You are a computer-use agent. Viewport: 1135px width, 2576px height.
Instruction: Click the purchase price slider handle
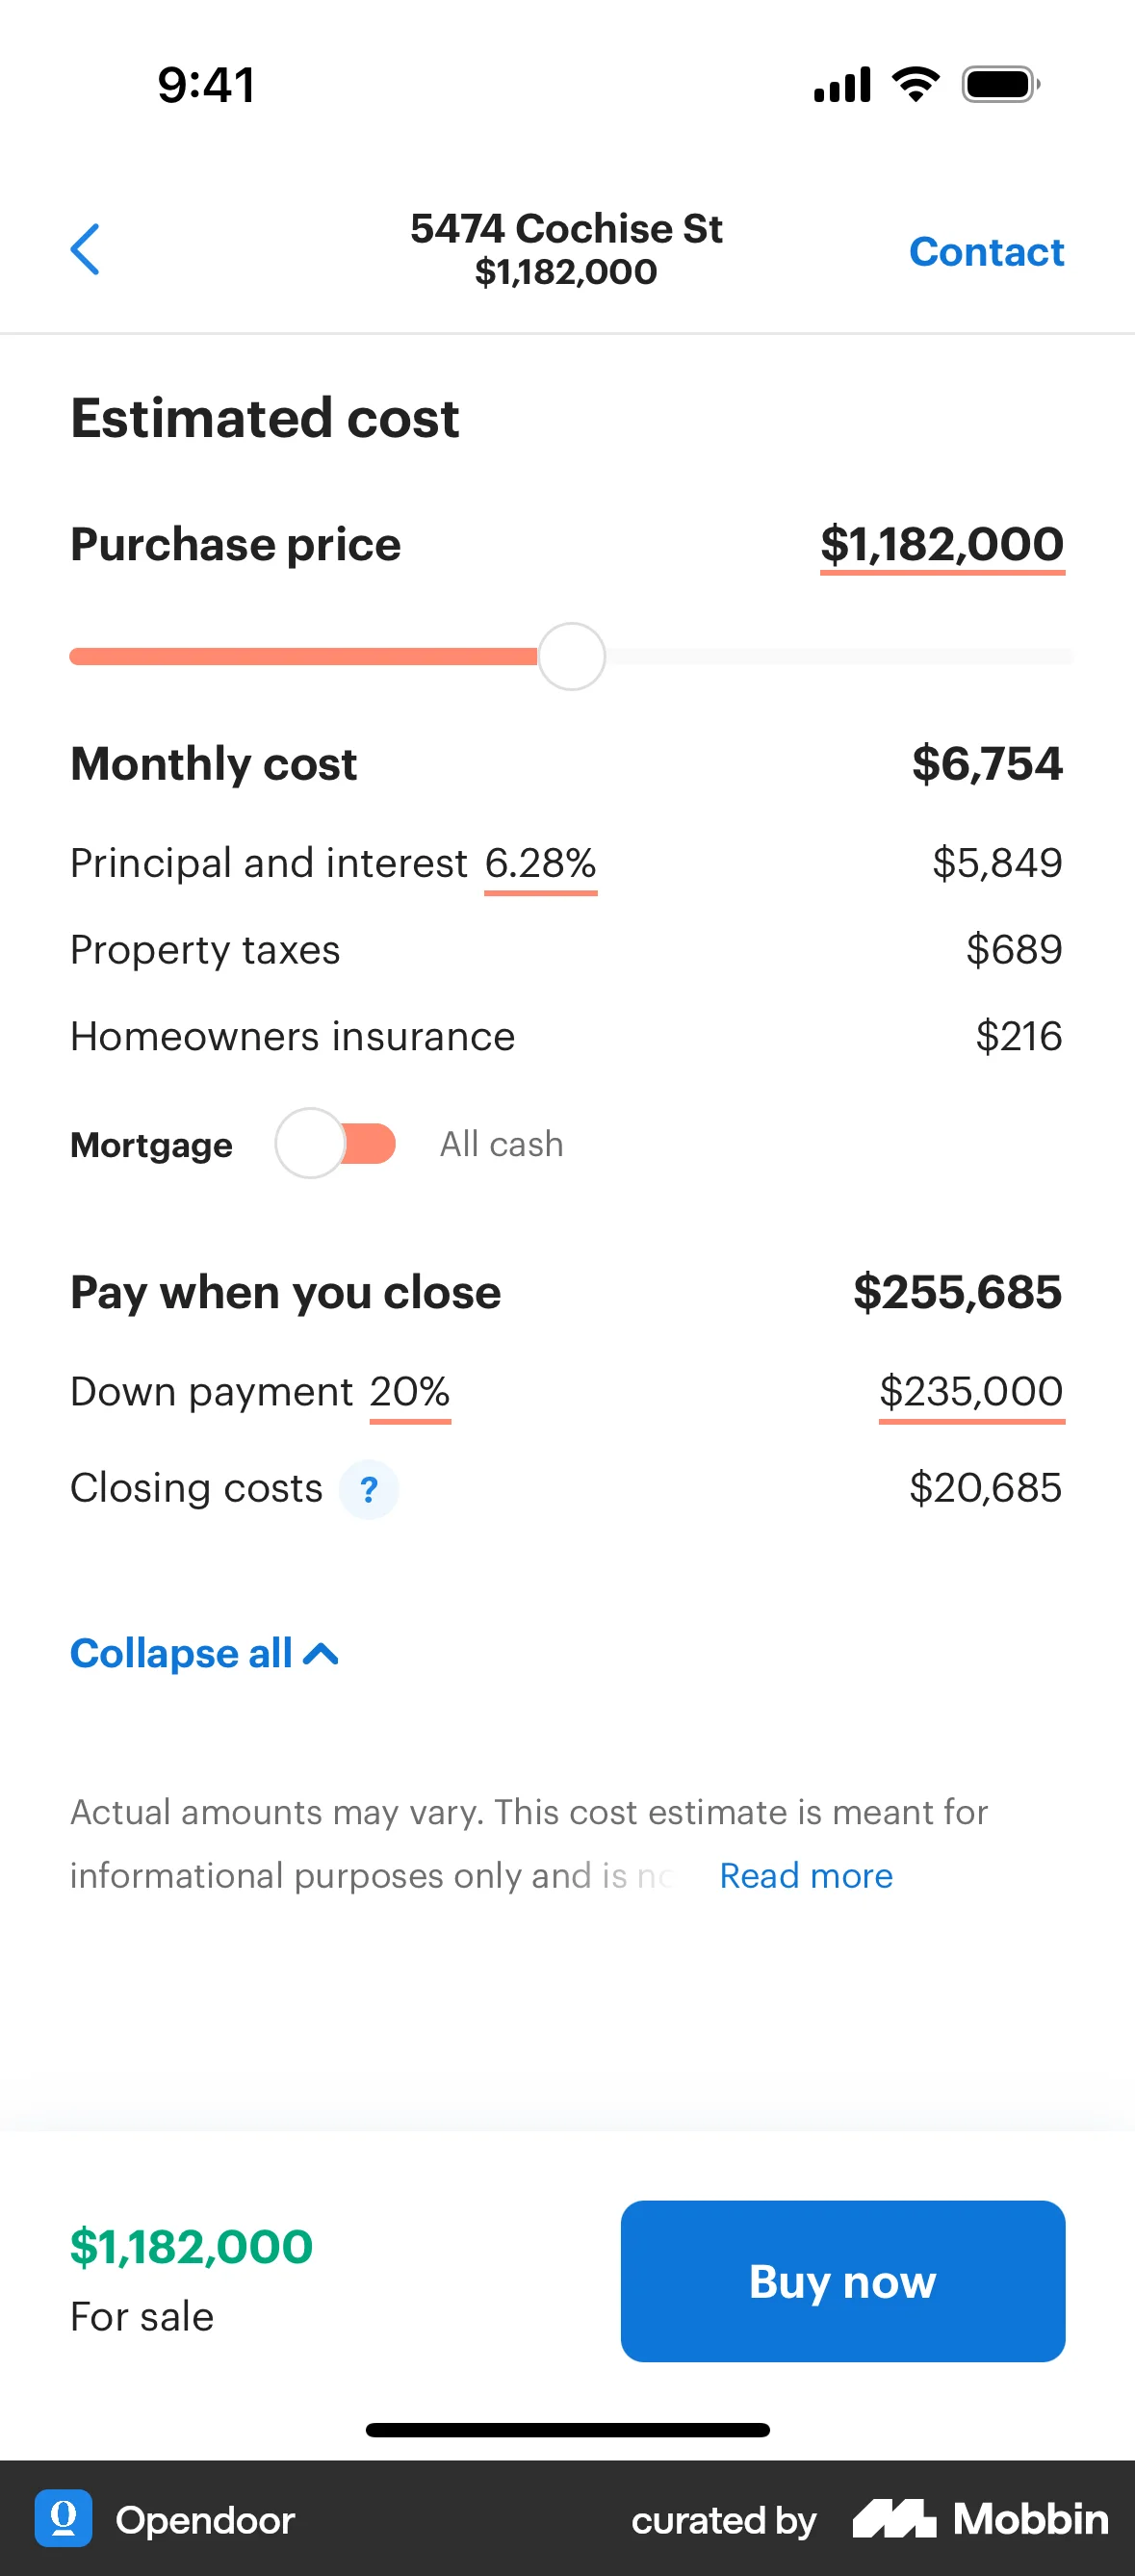[x=571, y=657]
